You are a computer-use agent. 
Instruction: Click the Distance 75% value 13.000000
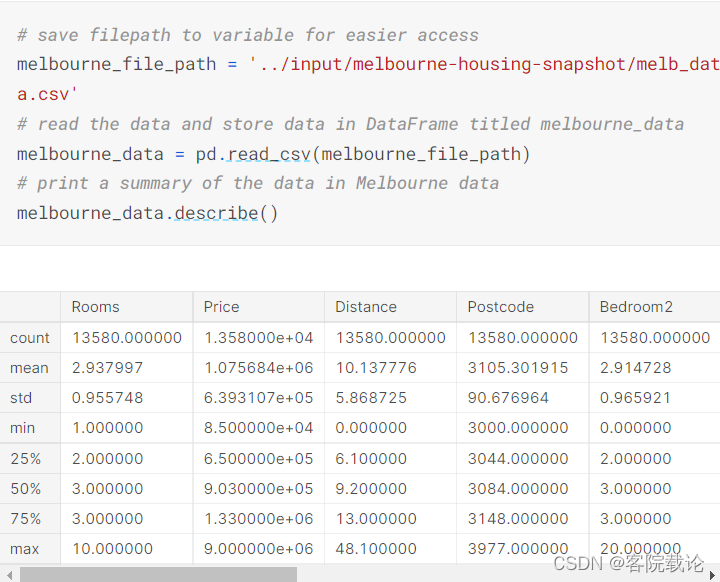(x=376, y=519)
